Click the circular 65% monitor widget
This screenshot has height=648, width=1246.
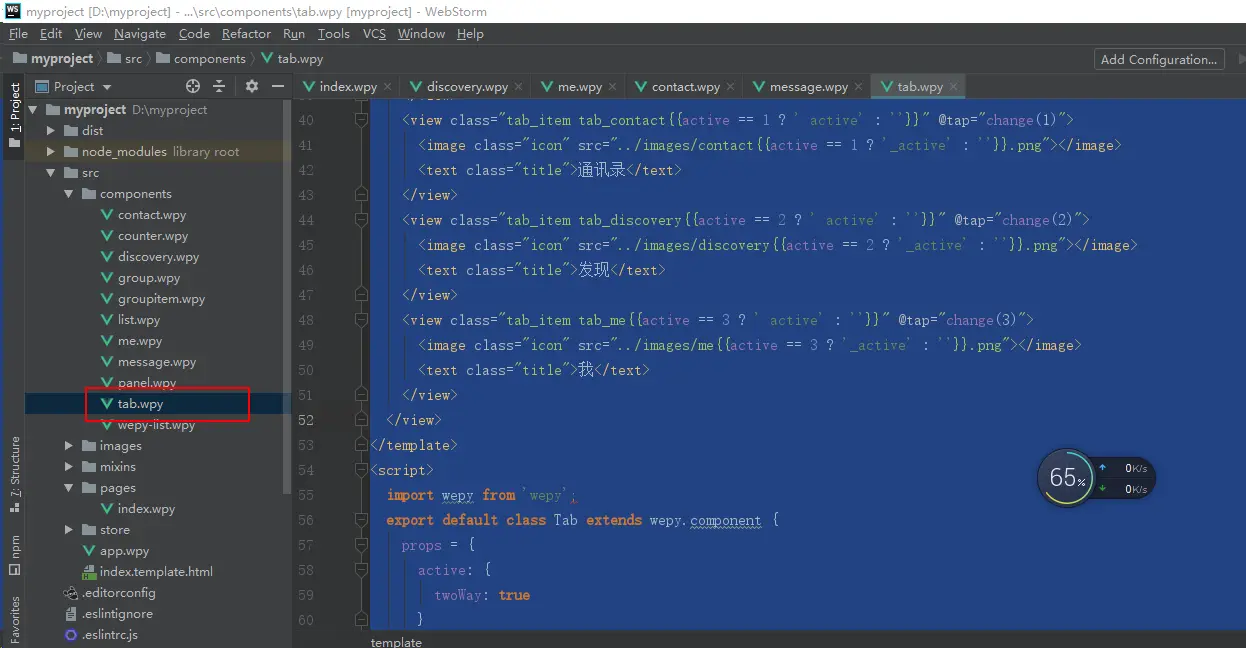click(x=1066, y=478)
